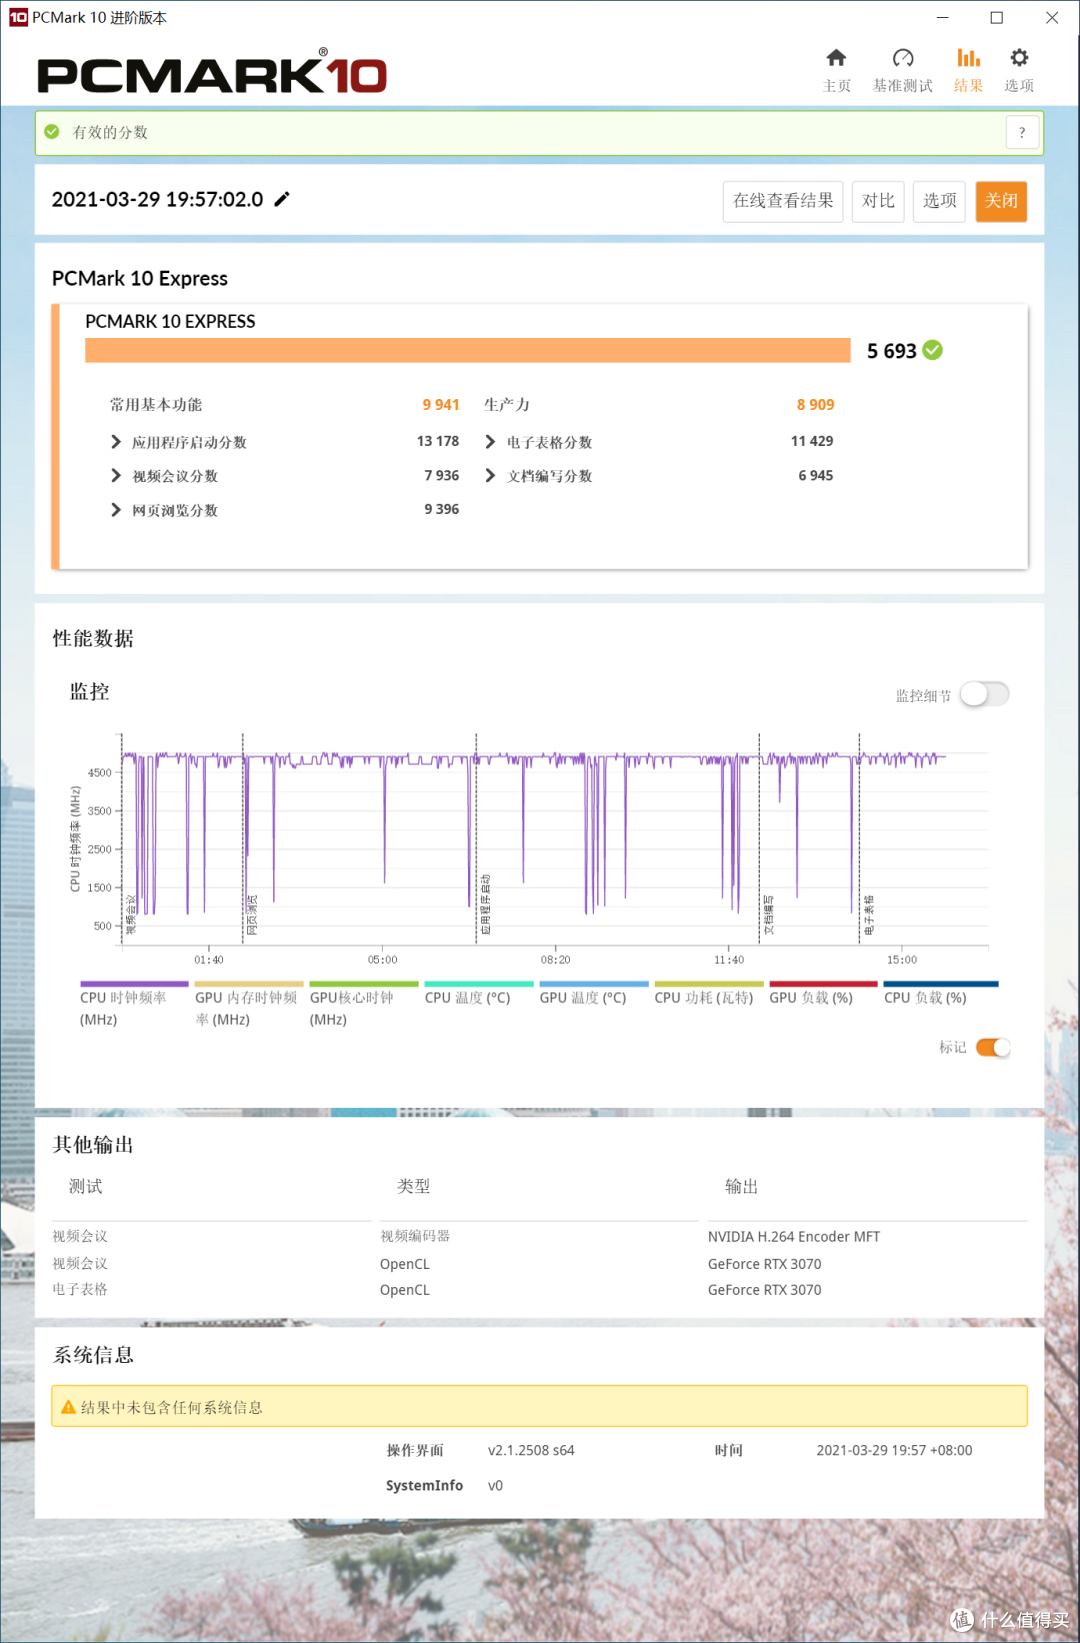Click the 电子表格 row in other output table
The height and width of the screenshot is (1643, 1080).
(539, 1290)
